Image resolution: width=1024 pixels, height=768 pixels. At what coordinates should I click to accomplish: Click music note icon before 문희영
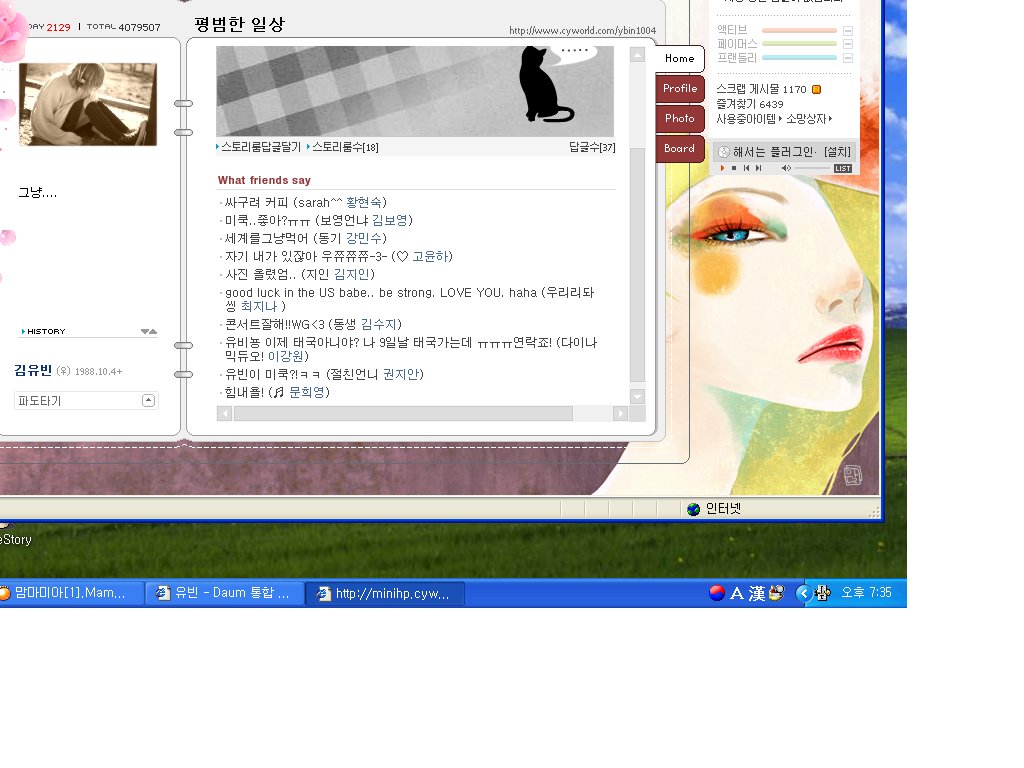279,392
